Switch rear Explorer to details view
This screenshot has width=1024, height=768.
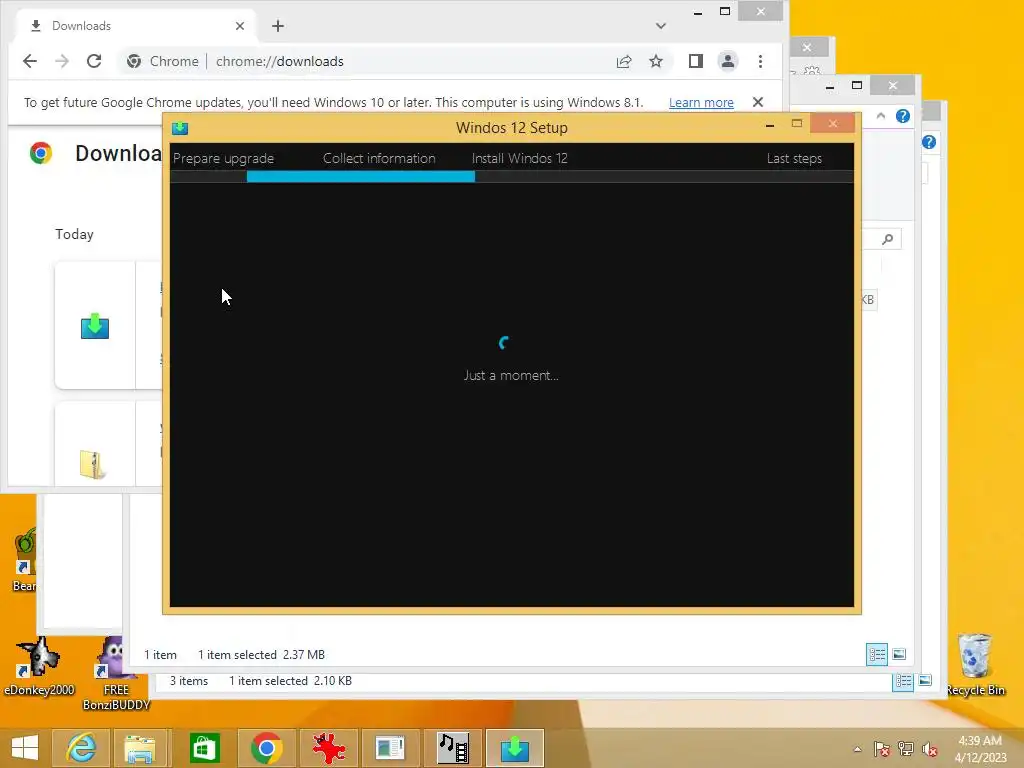coord(903,682)
